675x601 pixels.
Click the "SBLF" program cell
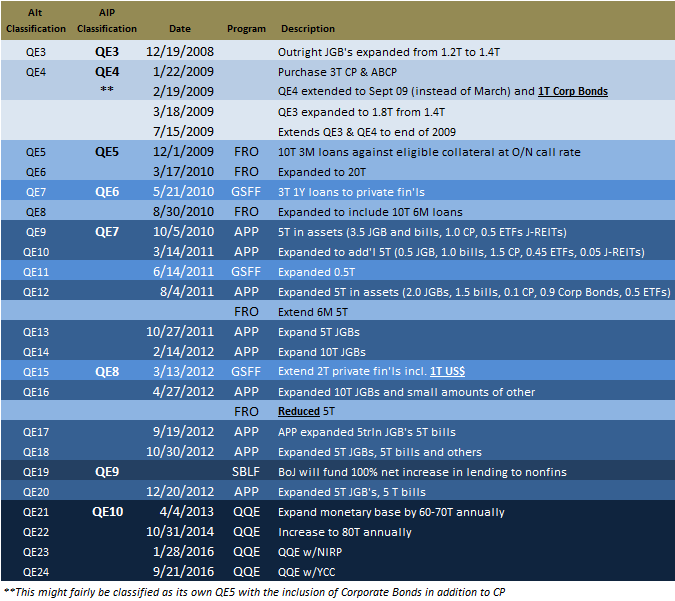coord(246,472)
